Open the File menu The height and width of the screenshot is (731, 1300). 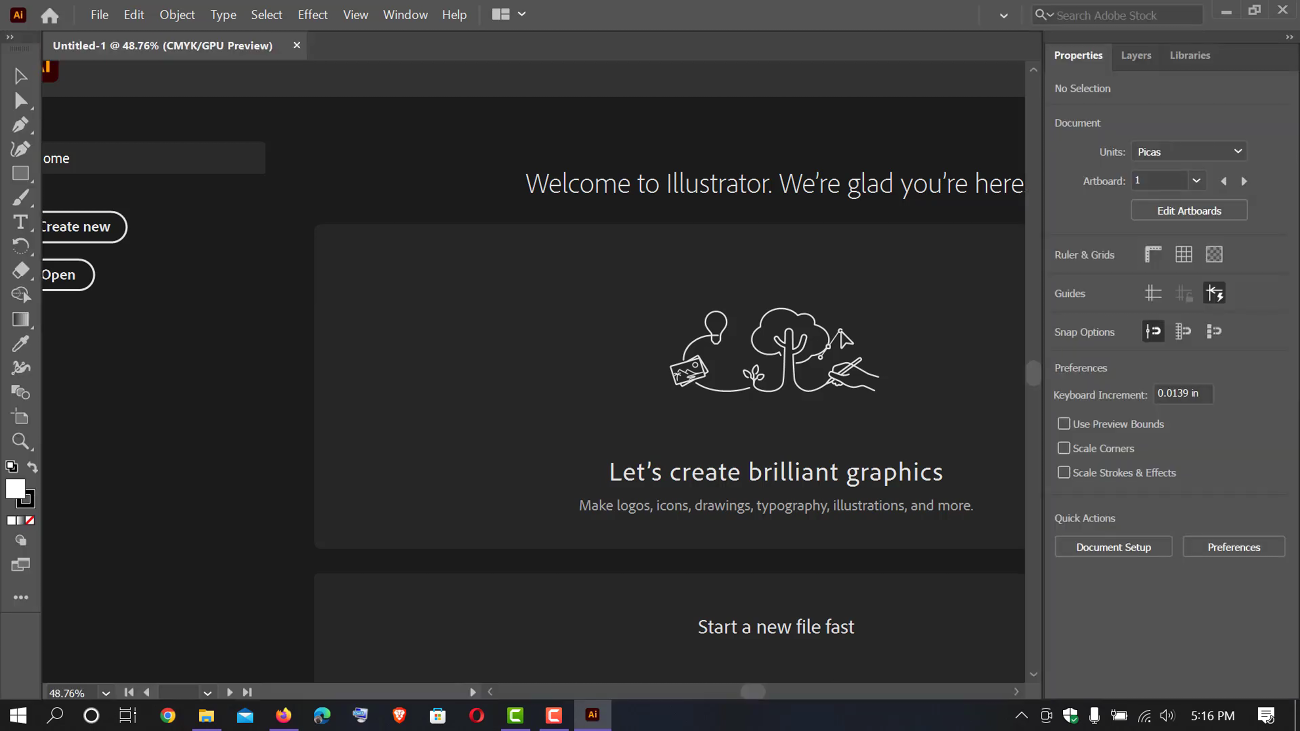(99, 15)
